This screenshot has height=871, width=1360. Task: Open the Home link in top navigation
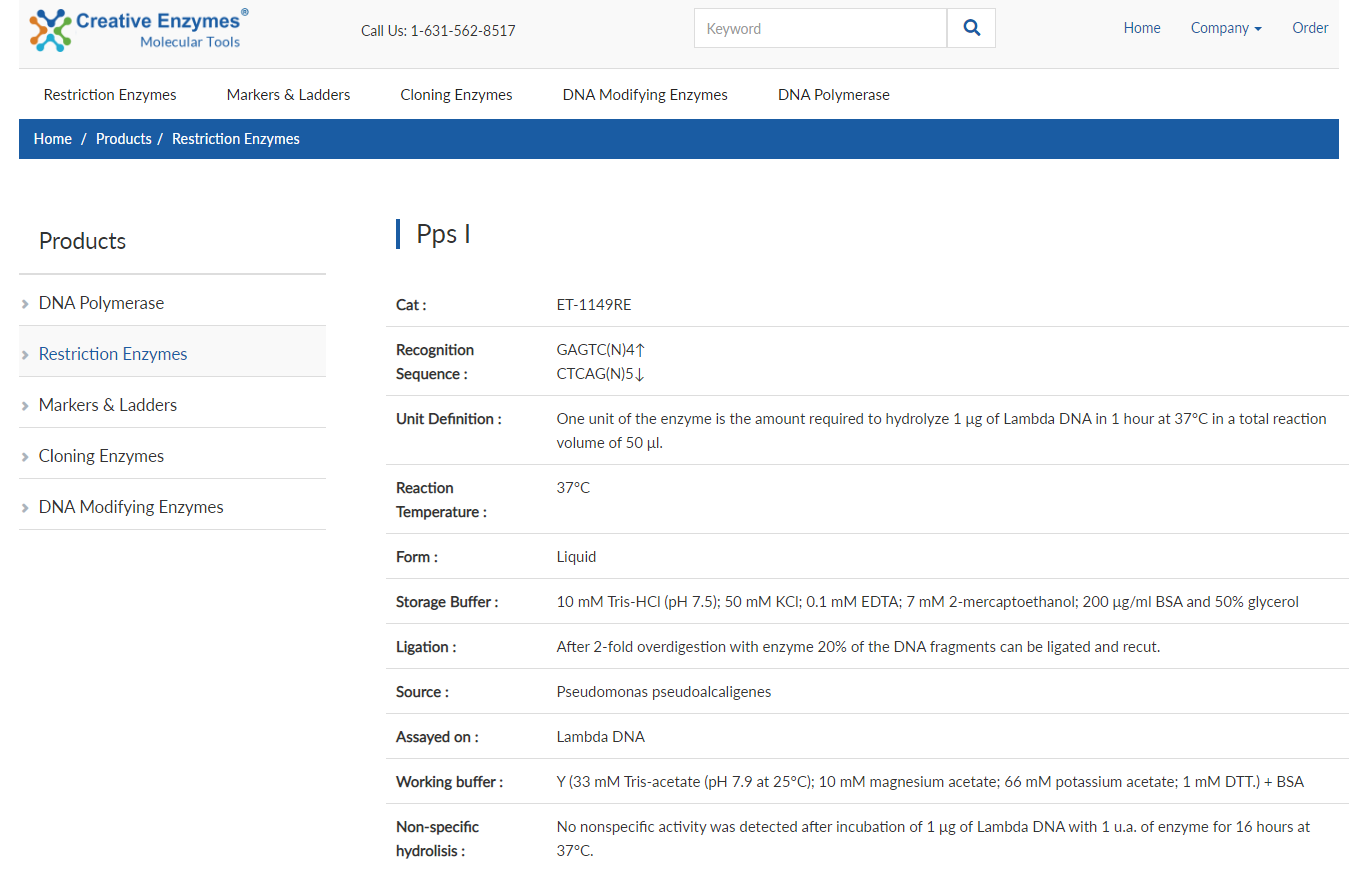pyautogui.click(x=1141, y=28)
